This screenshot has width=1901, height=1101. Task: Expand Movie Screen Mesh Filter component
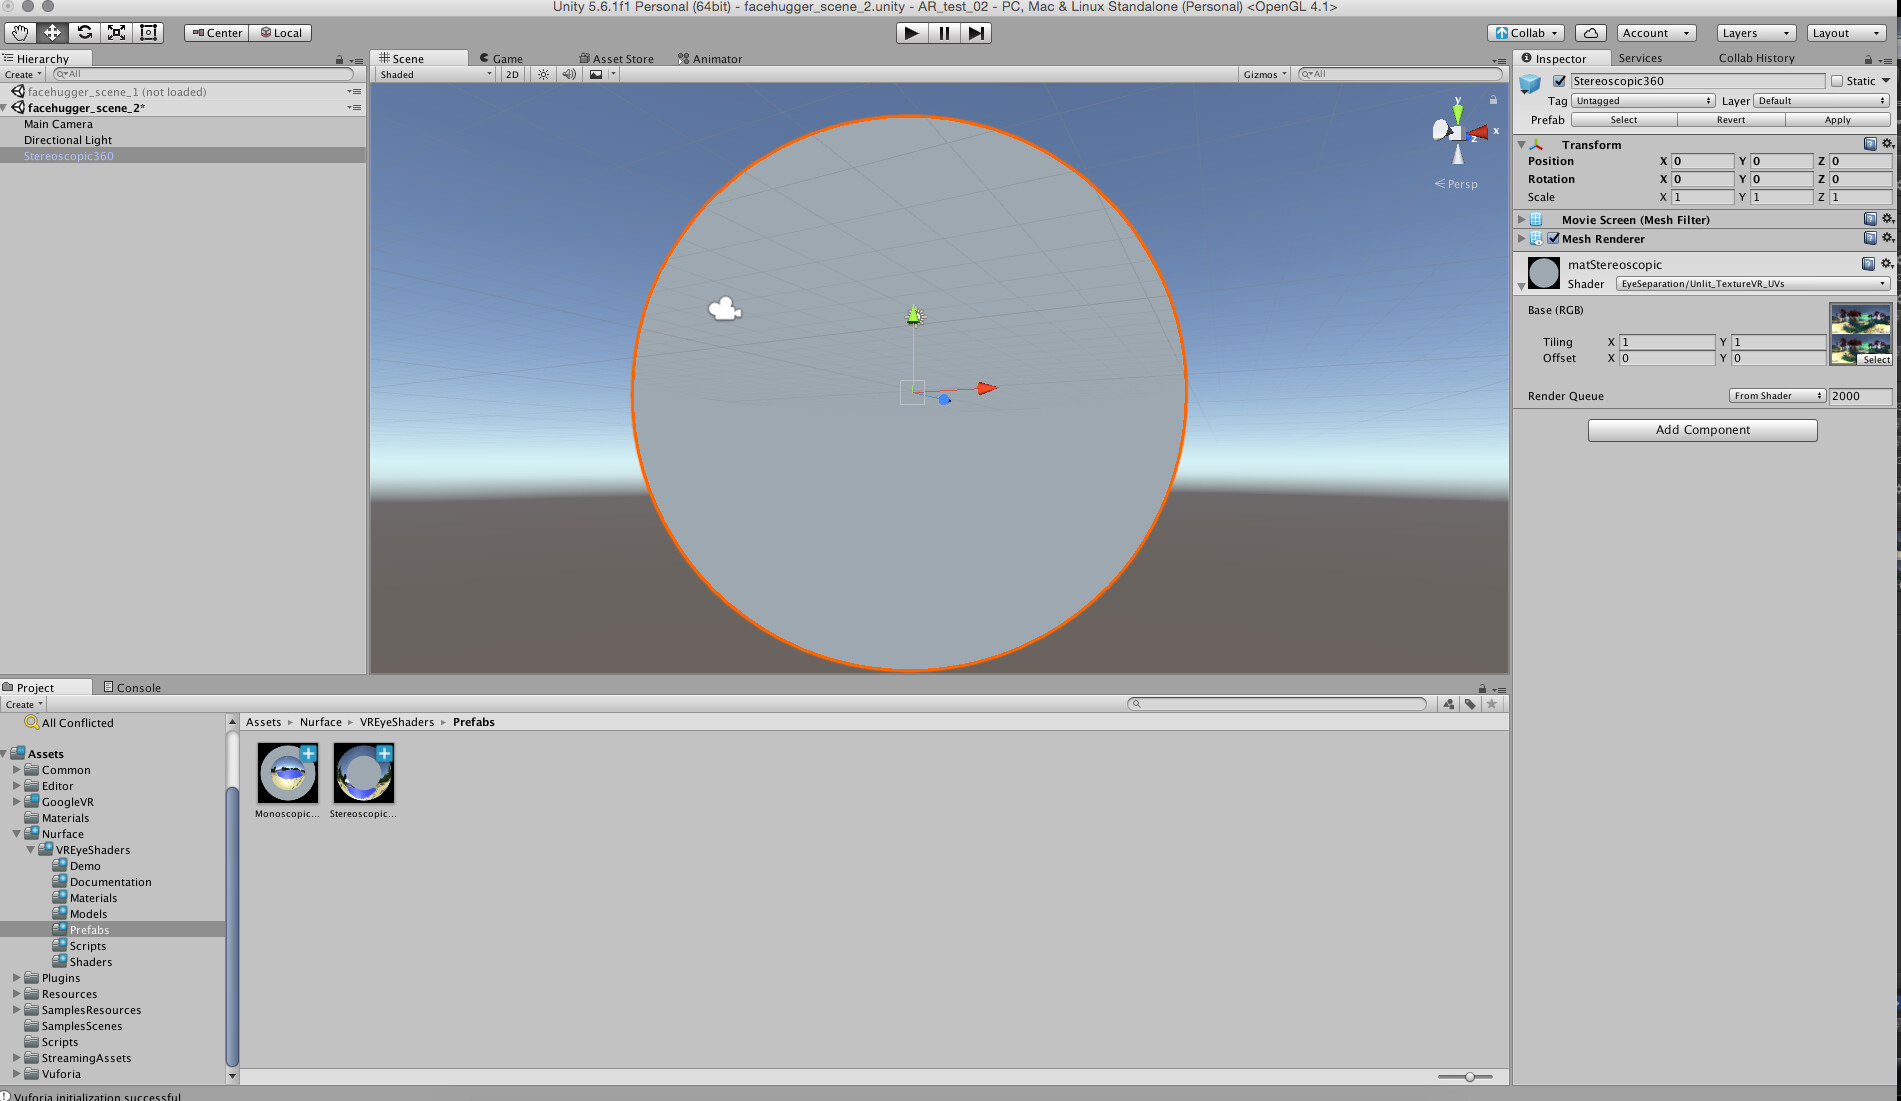[1522, 219]
